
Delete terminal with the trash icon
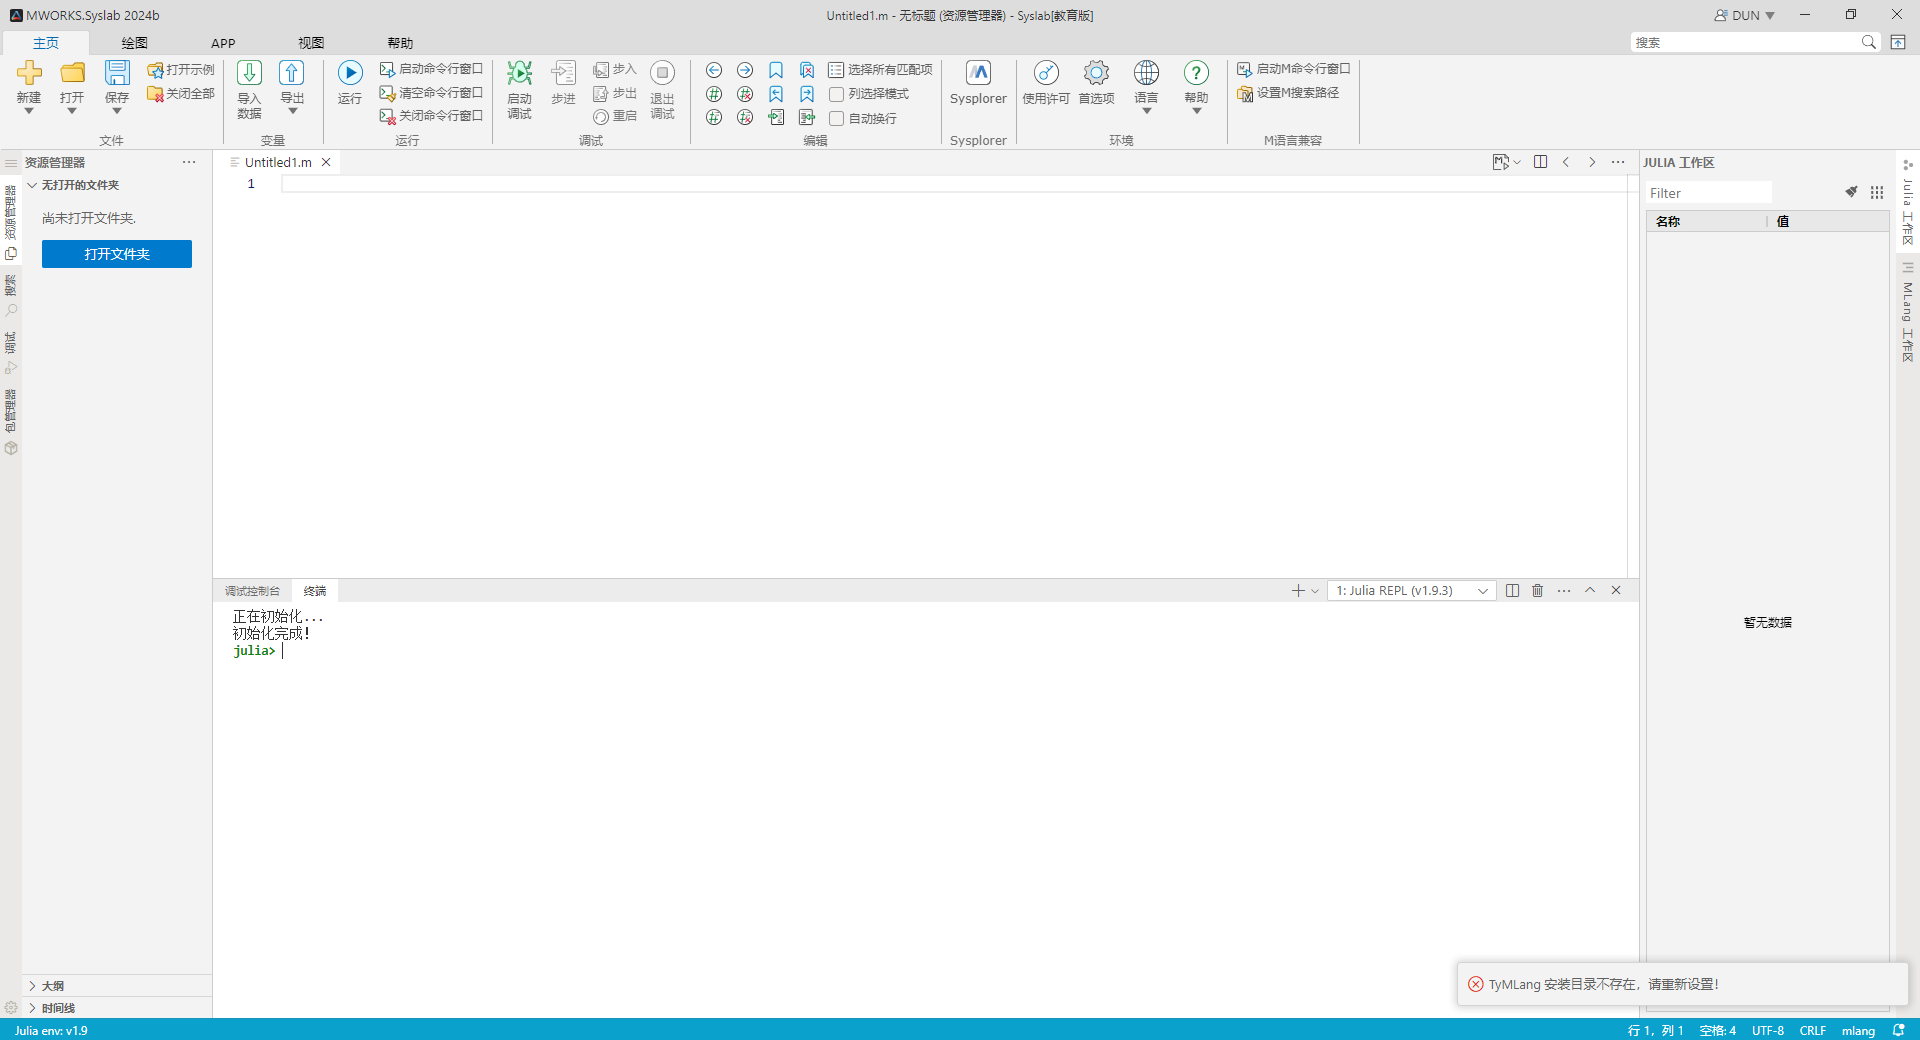(x=1538, y=591)
